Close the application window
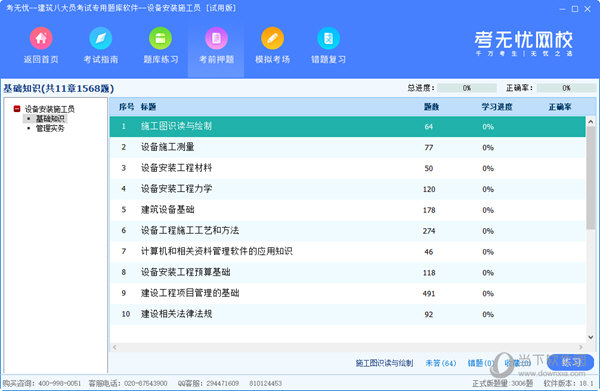The image size is (600, 391). (587, 9)
